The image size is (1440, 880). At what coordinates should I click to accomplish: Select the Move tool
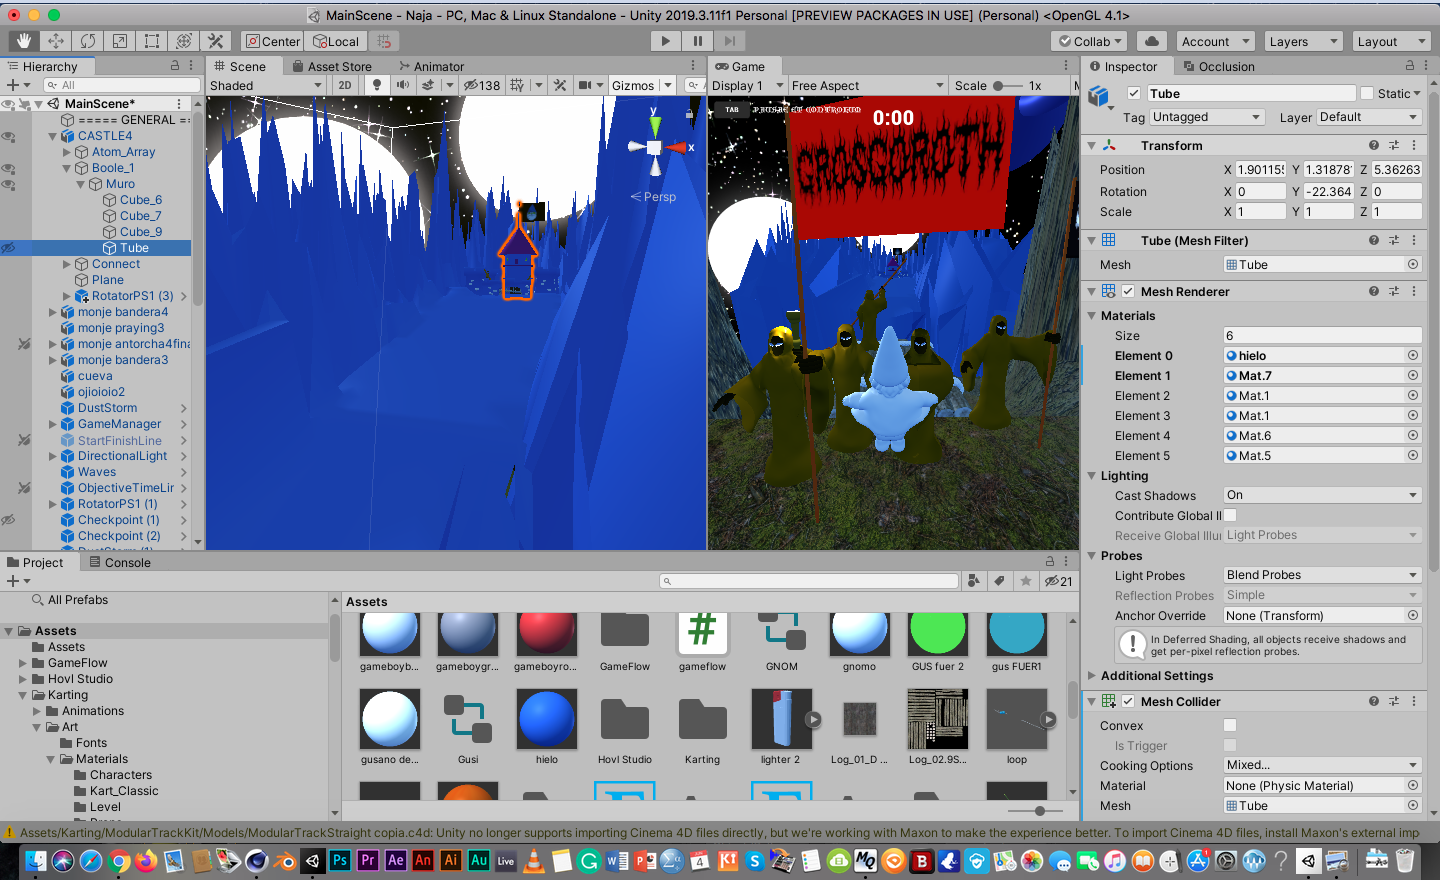click(x=56, y=41)
